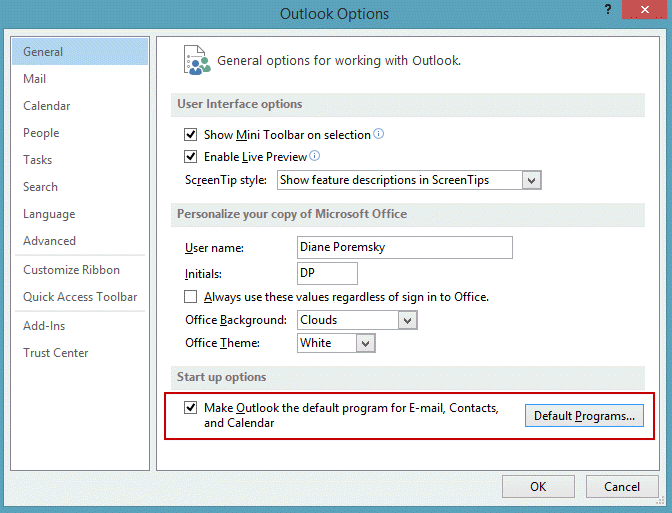The image size is (672, 513).
Task: Toggle Make Outlook the default program checkbox
Action: point(191,408)
